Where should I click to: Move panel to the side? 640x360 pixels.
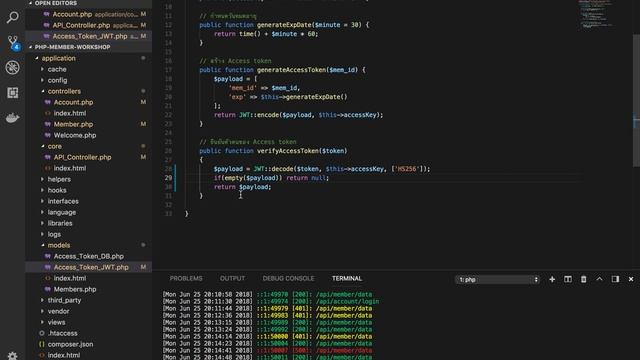(x=615, y=279)
